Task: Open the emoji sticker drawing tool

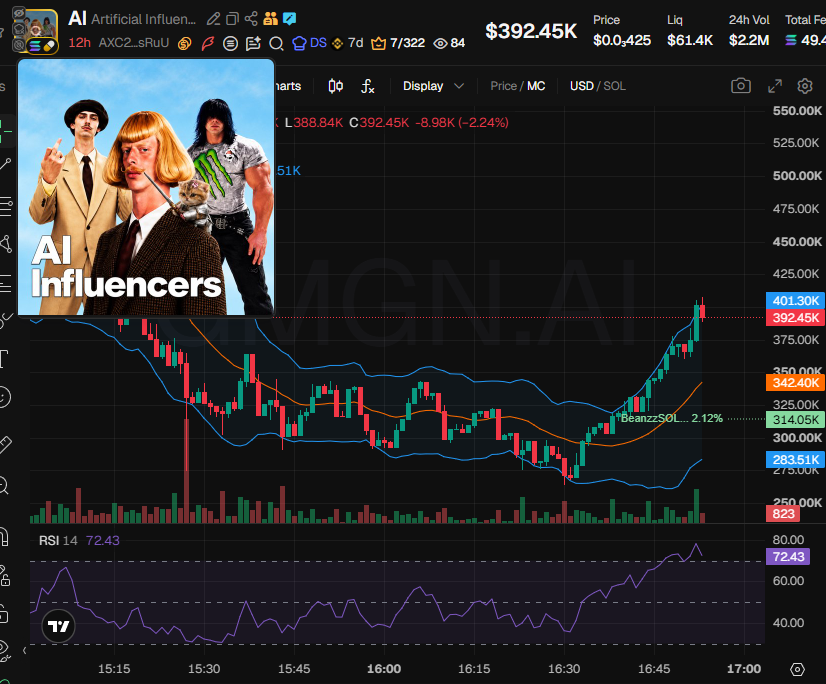Action: [x=4, y=397]
